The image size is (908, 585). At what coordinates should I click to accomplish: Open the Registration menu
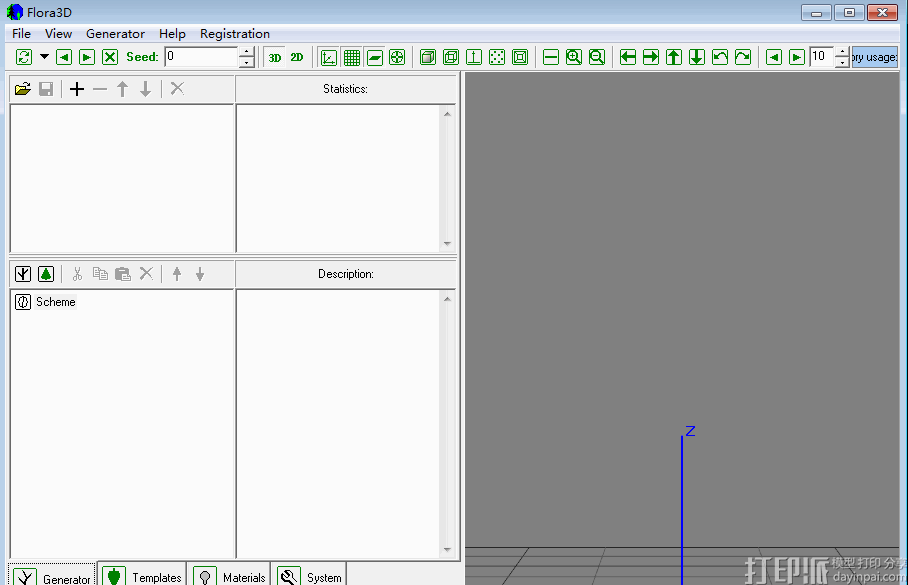click(x=235, y=34)
